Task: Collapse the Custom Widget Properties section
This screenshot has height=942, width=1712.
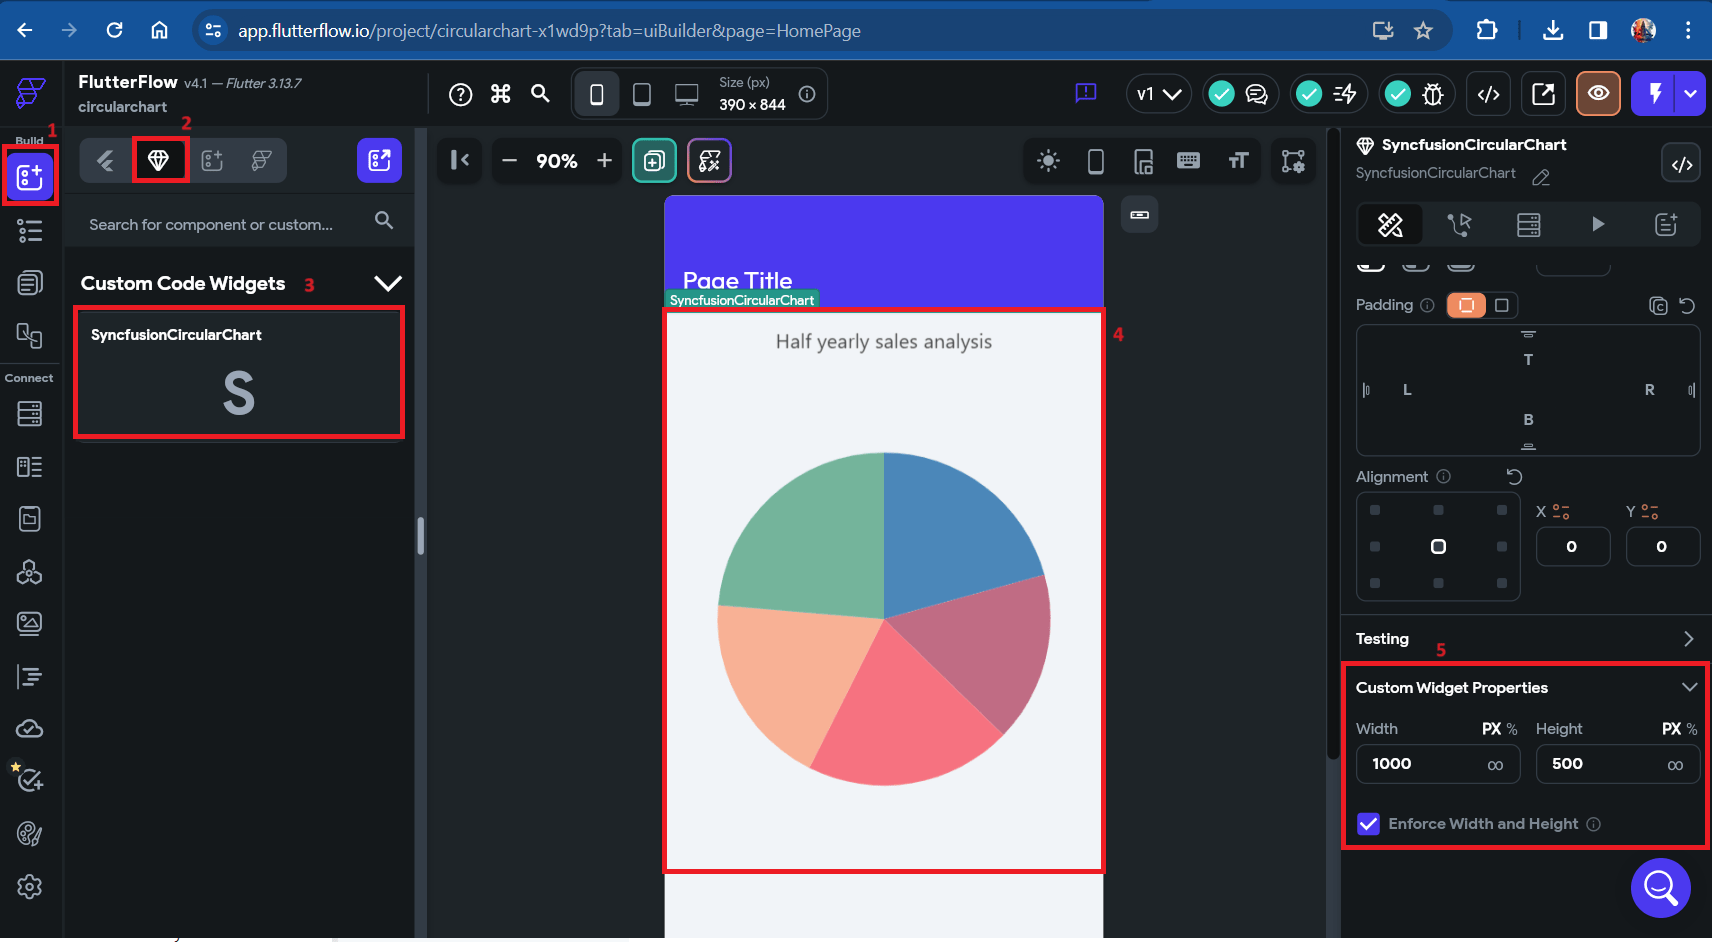Action: (x=1689, y=687)
